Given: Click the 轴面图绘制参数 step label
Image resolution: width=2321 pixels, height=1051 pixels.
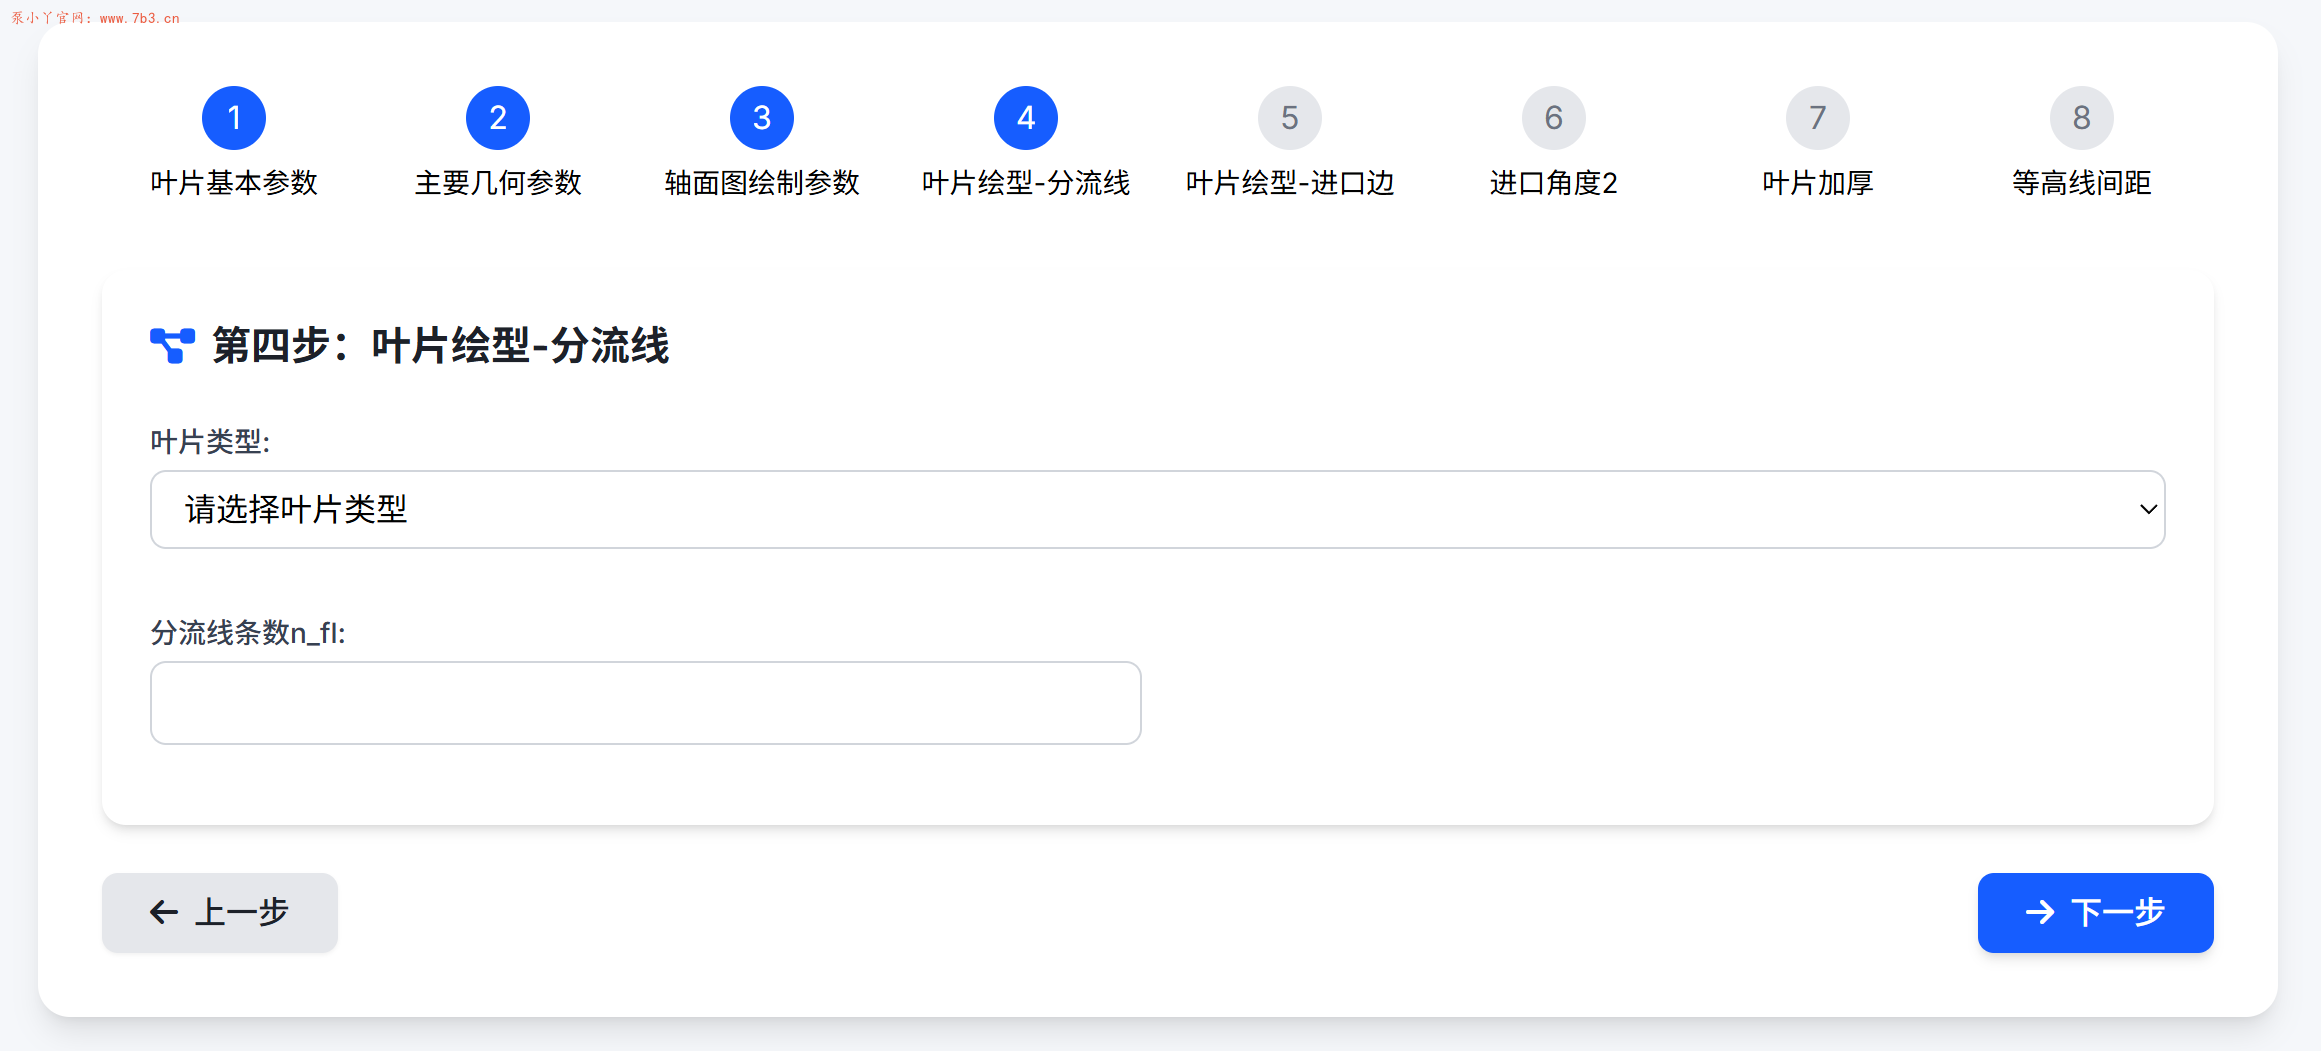Looking at the screenshot, I should coord(762,183).
